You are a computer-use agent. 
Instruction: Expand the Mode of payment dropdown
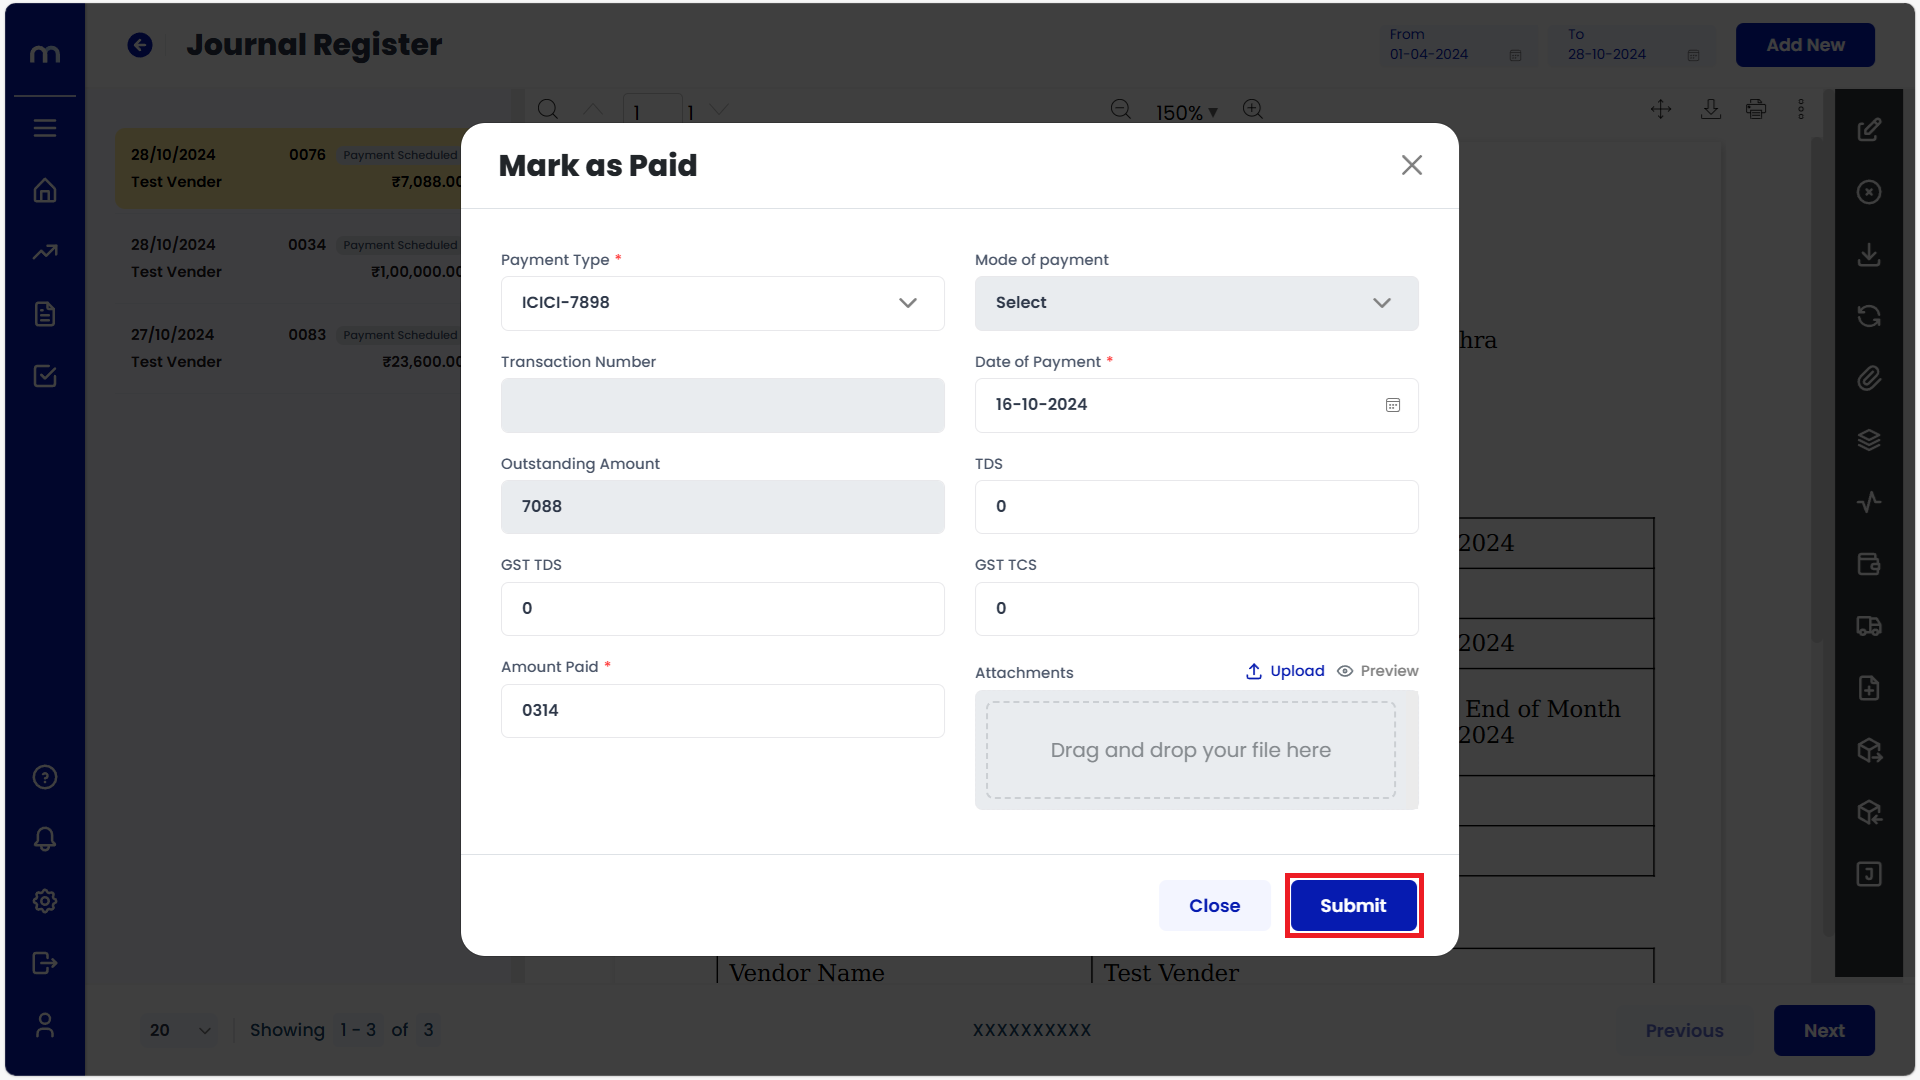pyautogui.click(x=1196, y=303)
